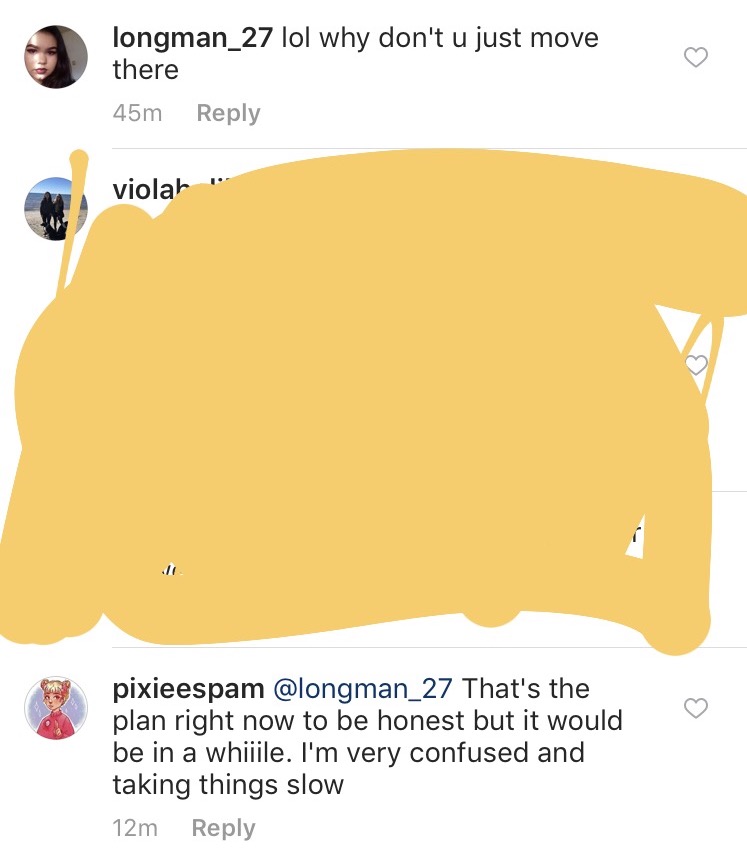Select the 12m timestamp

pos(135,828)
